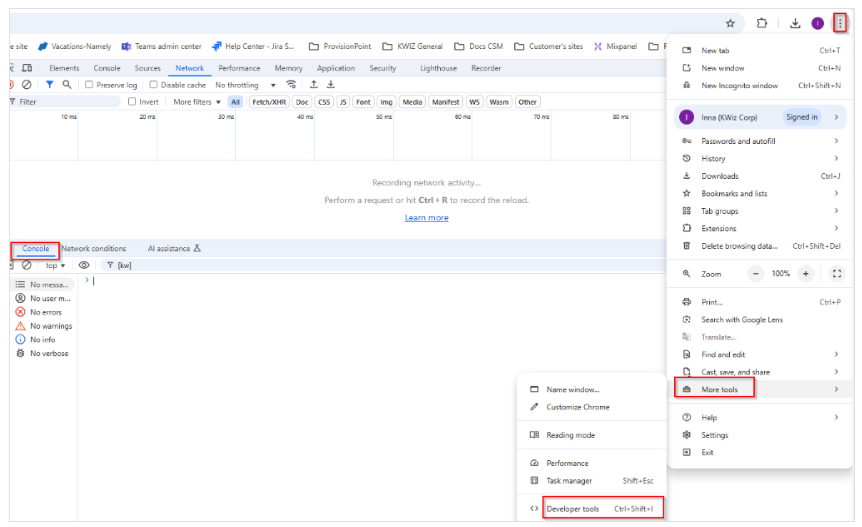The height and width of the screenshot is (527, 862).
Task: Select the All request type filter
Action: tap(235, 102)
